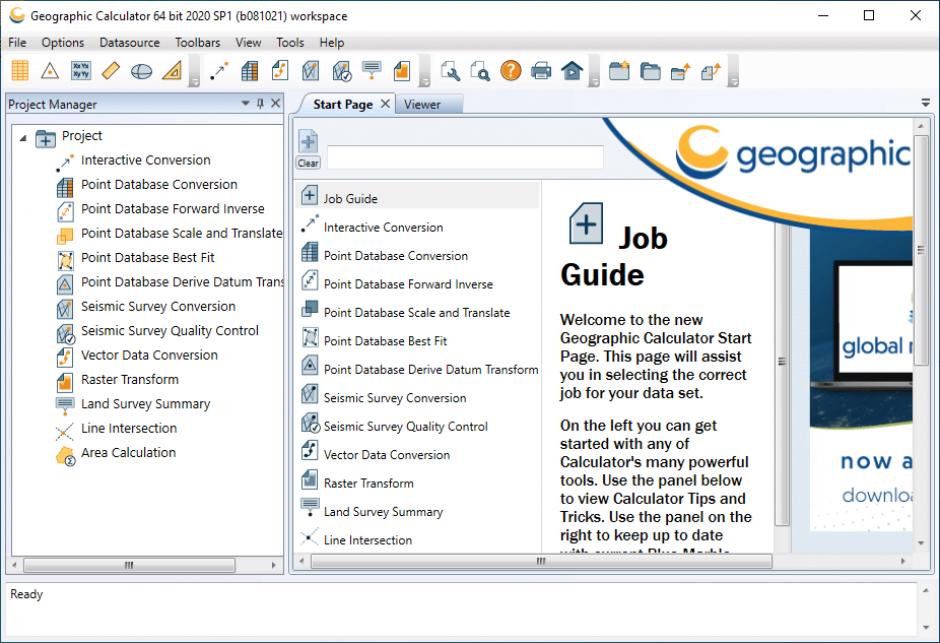Click the XY coordinate format toolbar icon
The height and width of the screenshot is (643, 940).
pos(81,71)
